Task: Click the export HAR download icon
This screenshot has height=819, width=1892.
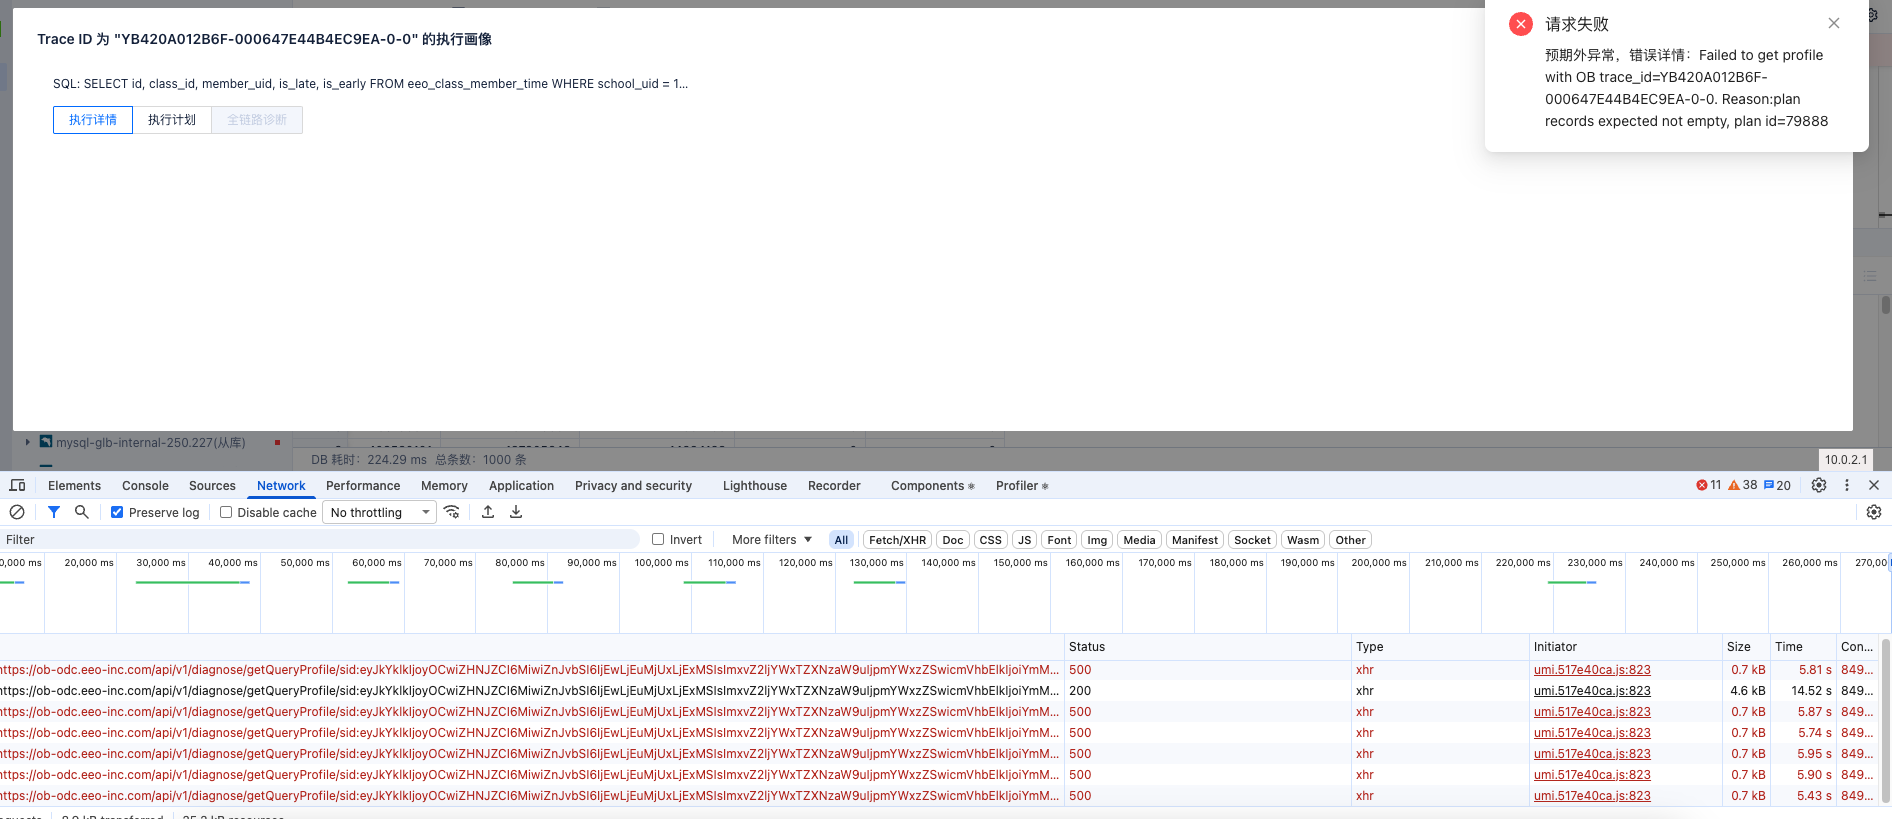Action: [x=516, y=512]
